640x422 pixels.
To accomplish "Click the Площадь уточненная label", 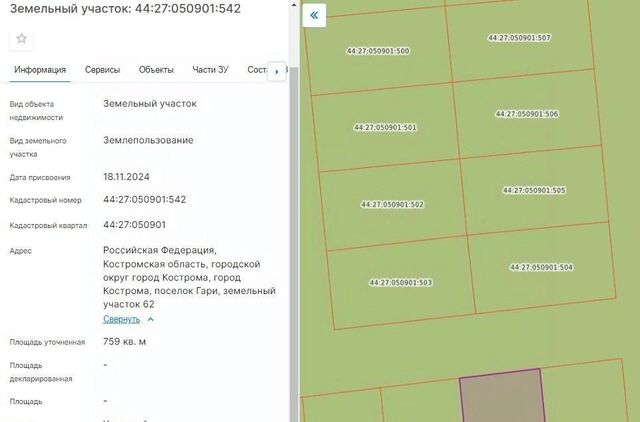I will point(47,342).
